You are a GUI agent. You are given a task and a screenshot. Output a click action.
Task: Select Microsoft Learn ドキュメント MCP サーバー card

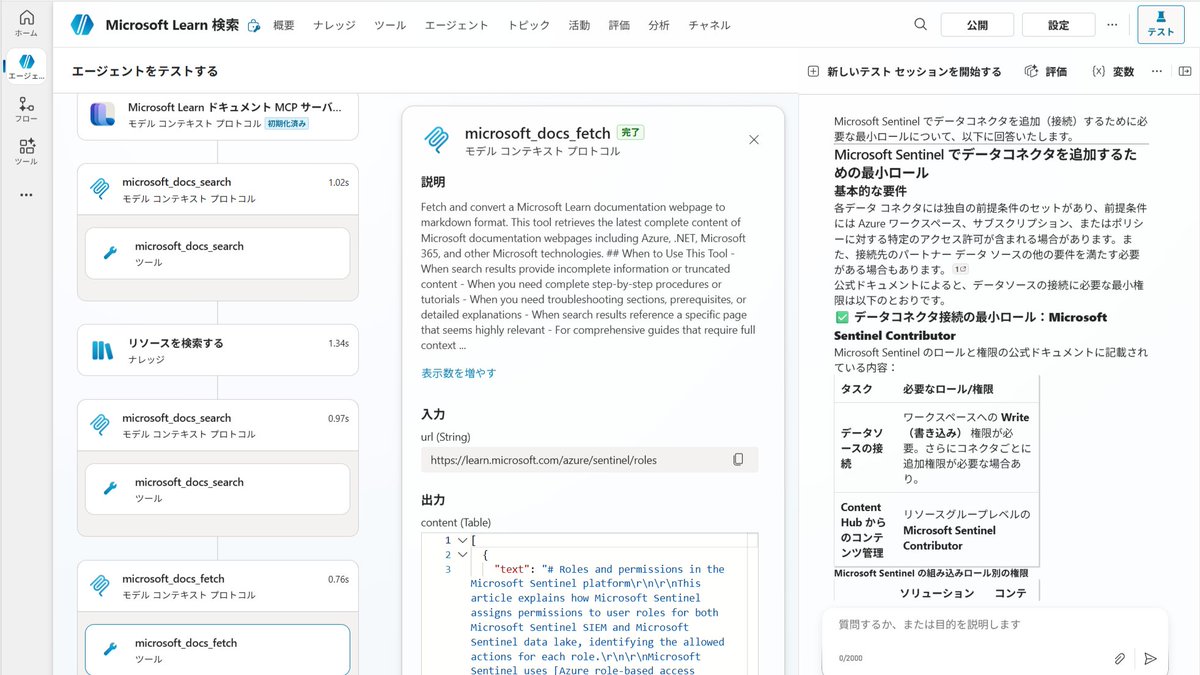(217, 115)
